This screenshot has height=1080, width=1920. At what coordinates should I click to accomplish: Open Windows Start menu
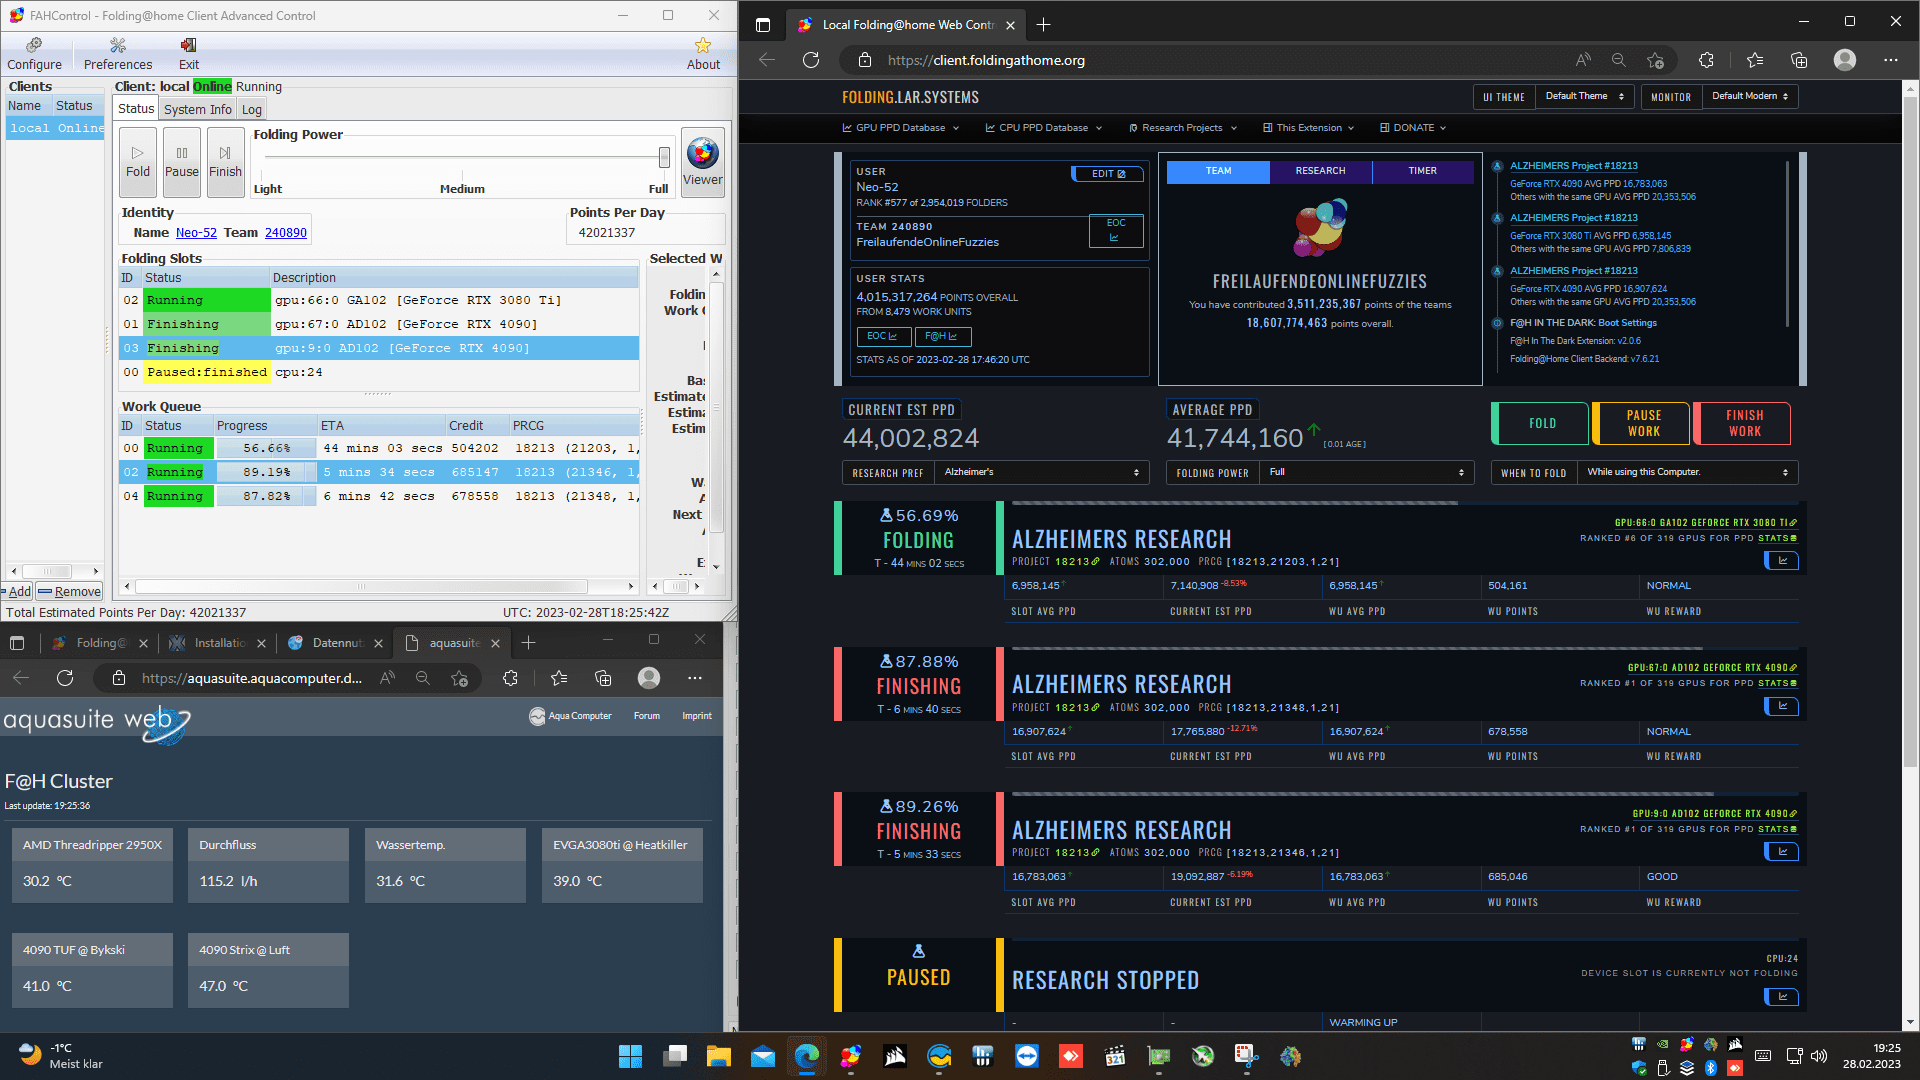click(x=630, y=1056)
